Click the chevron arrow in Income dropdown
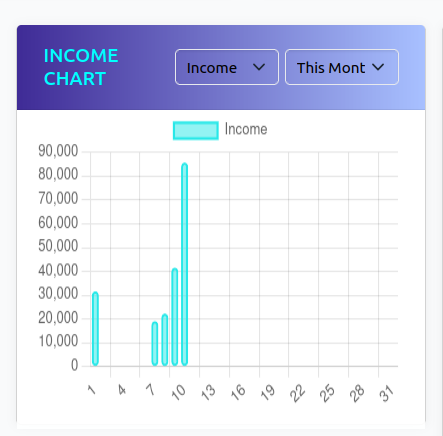The width and height of the screenshot is (443, 436). coord(259,67)
